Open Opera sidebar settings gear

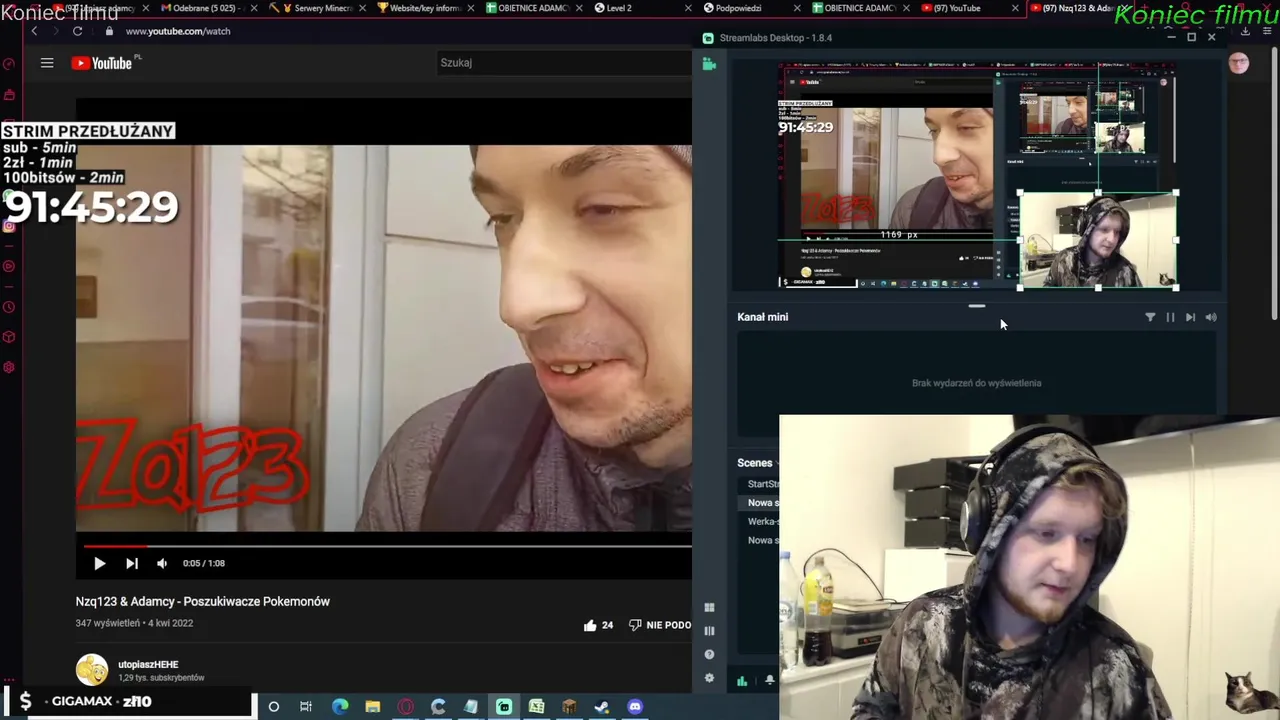coord(9,367)
